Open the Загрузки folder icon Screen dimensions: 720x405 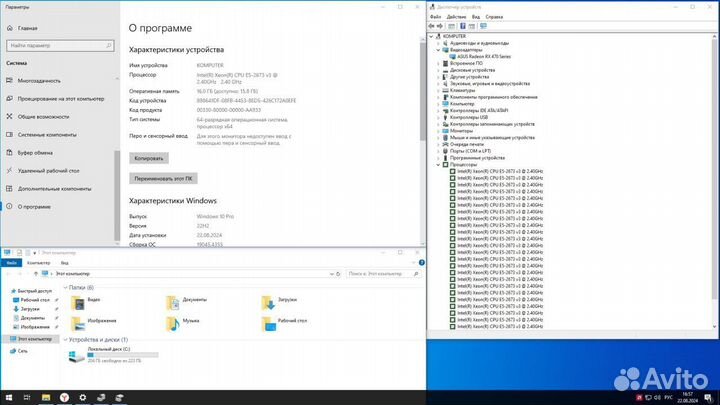point(268,300)
